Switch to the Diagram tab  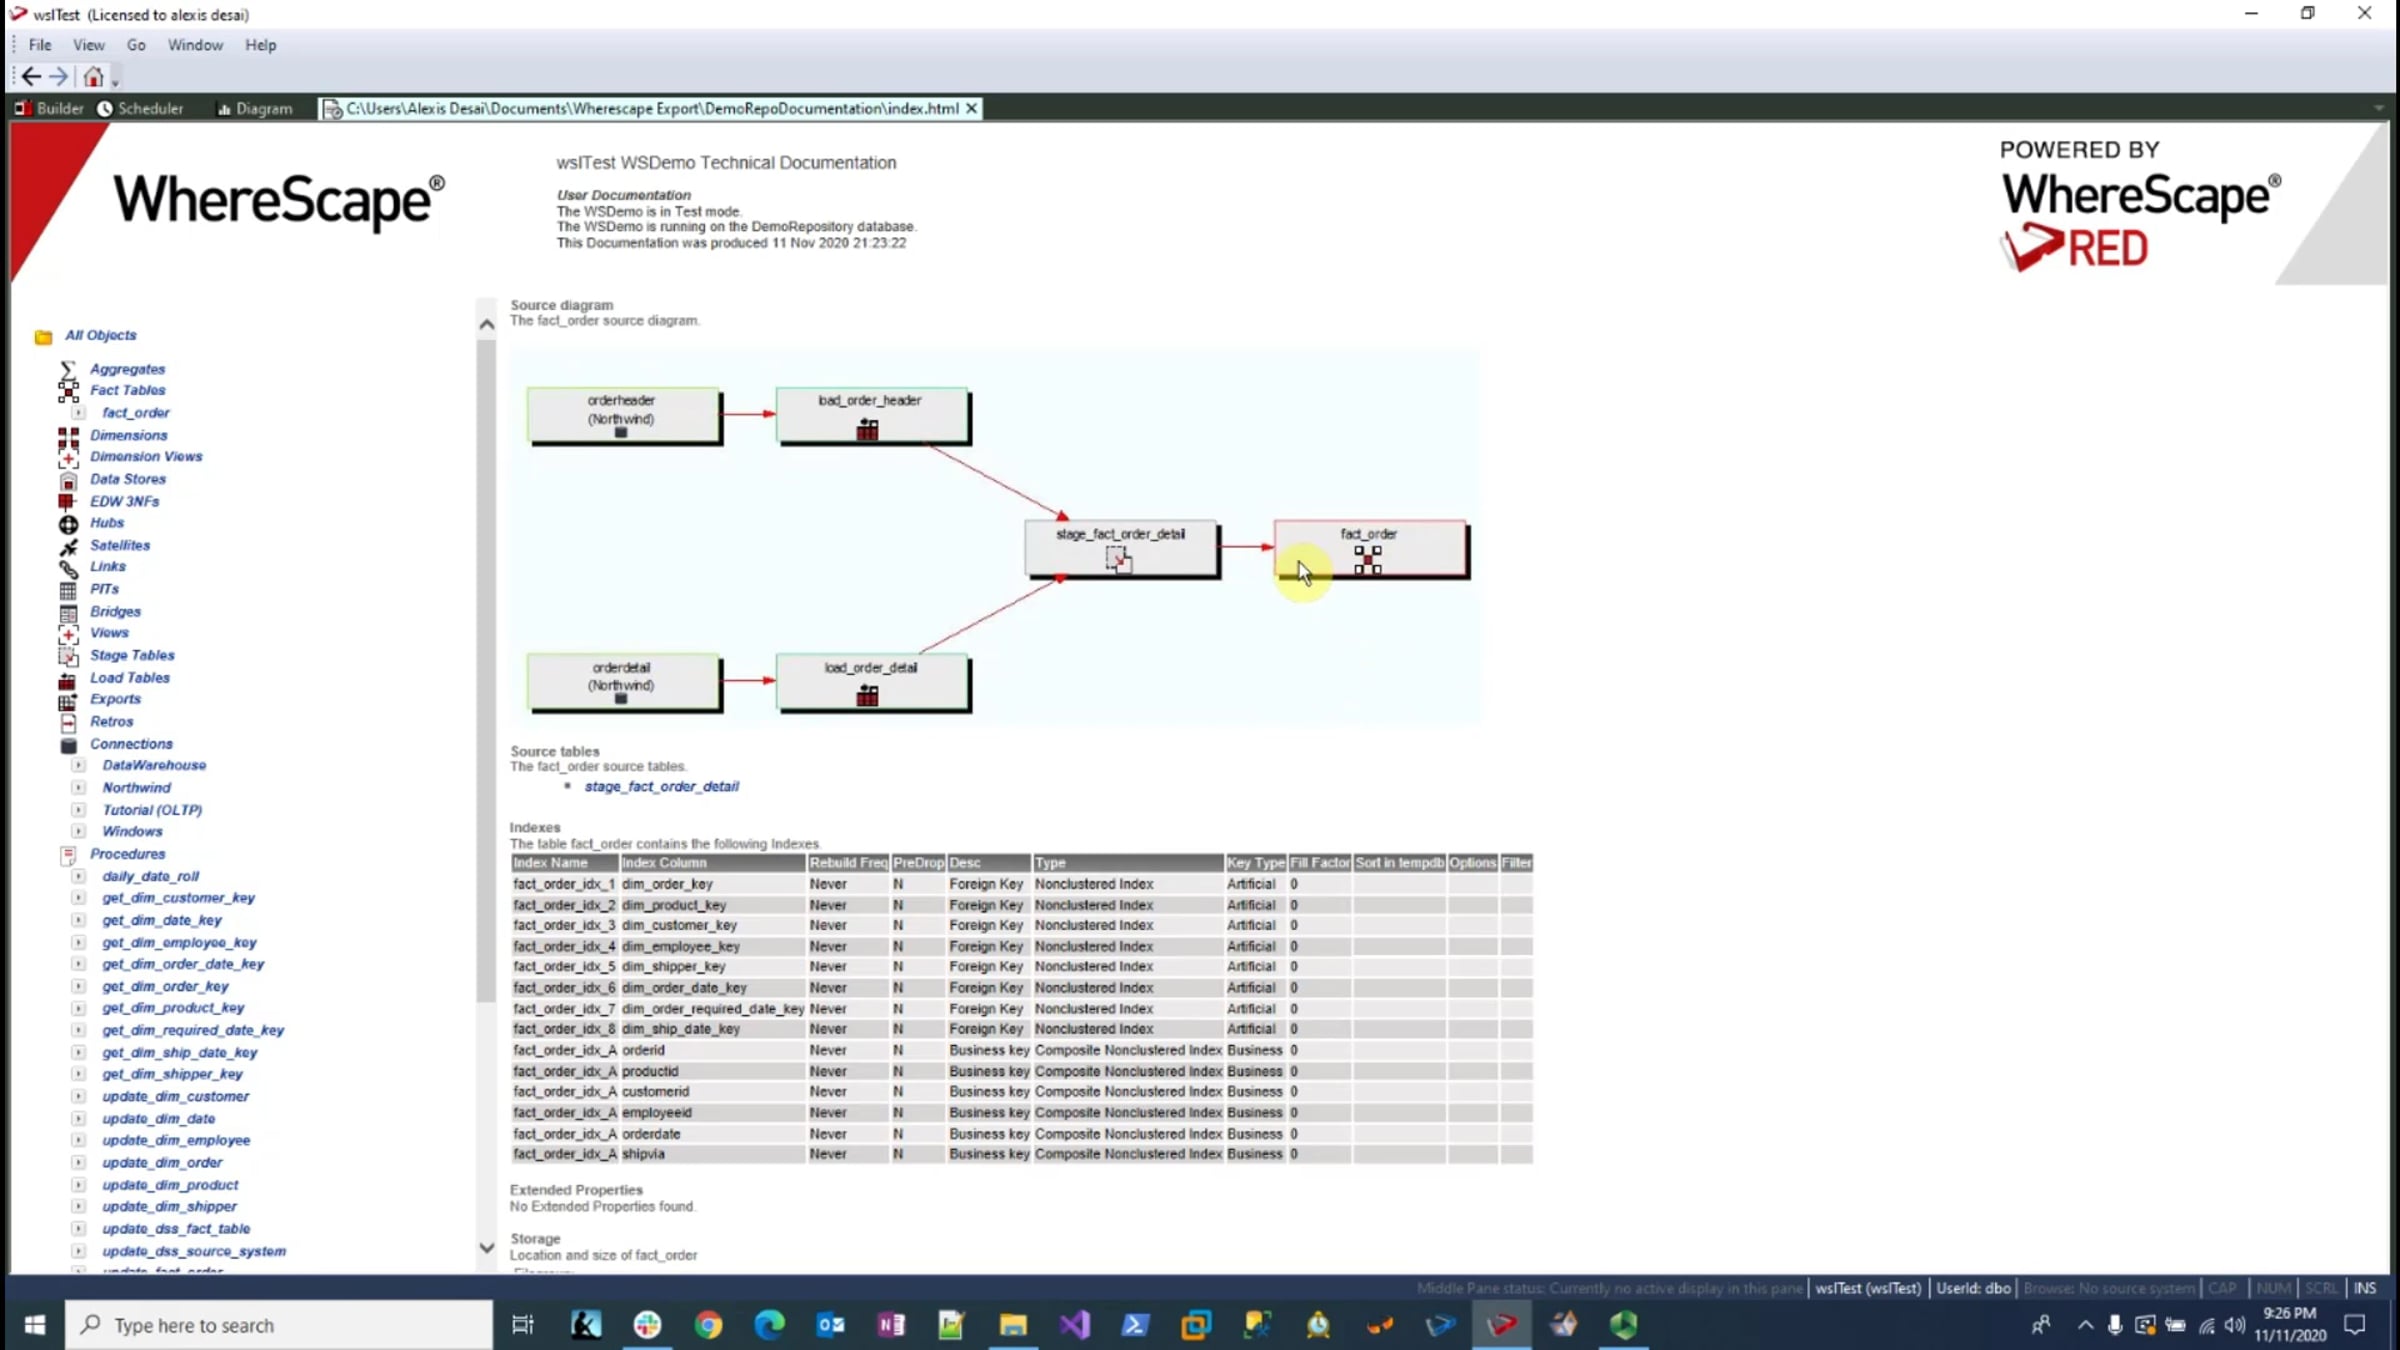click(x=255, y=108)
